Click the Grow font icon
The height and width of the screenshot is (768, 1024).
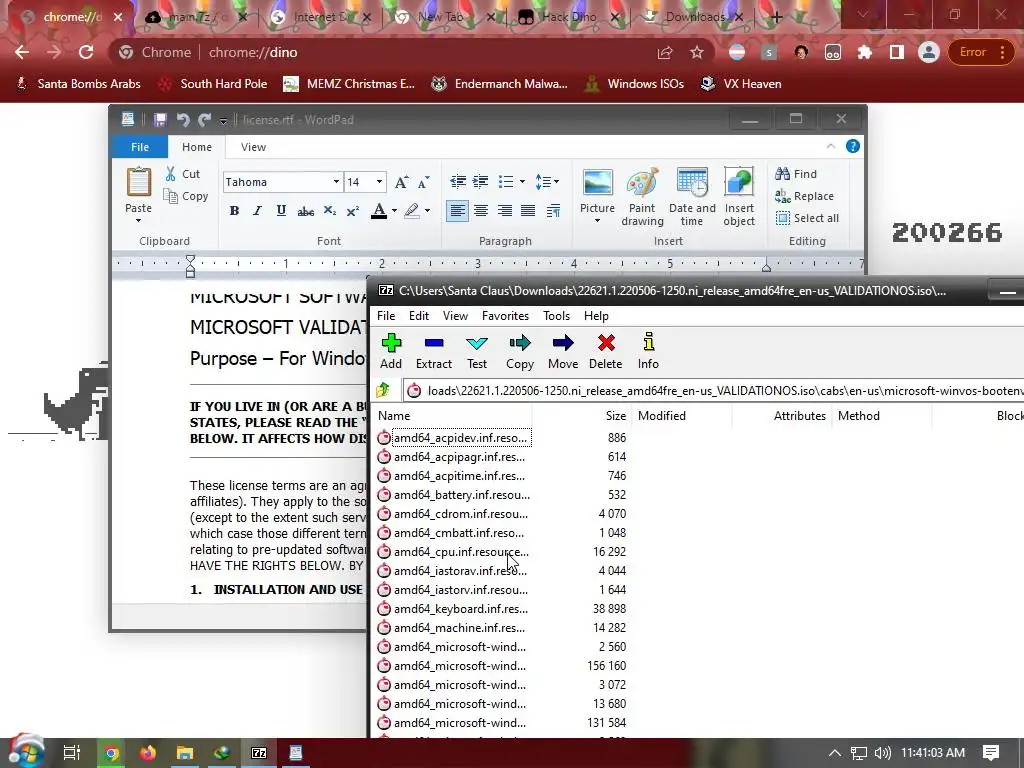pyautogui.click(x=402, y=182)
